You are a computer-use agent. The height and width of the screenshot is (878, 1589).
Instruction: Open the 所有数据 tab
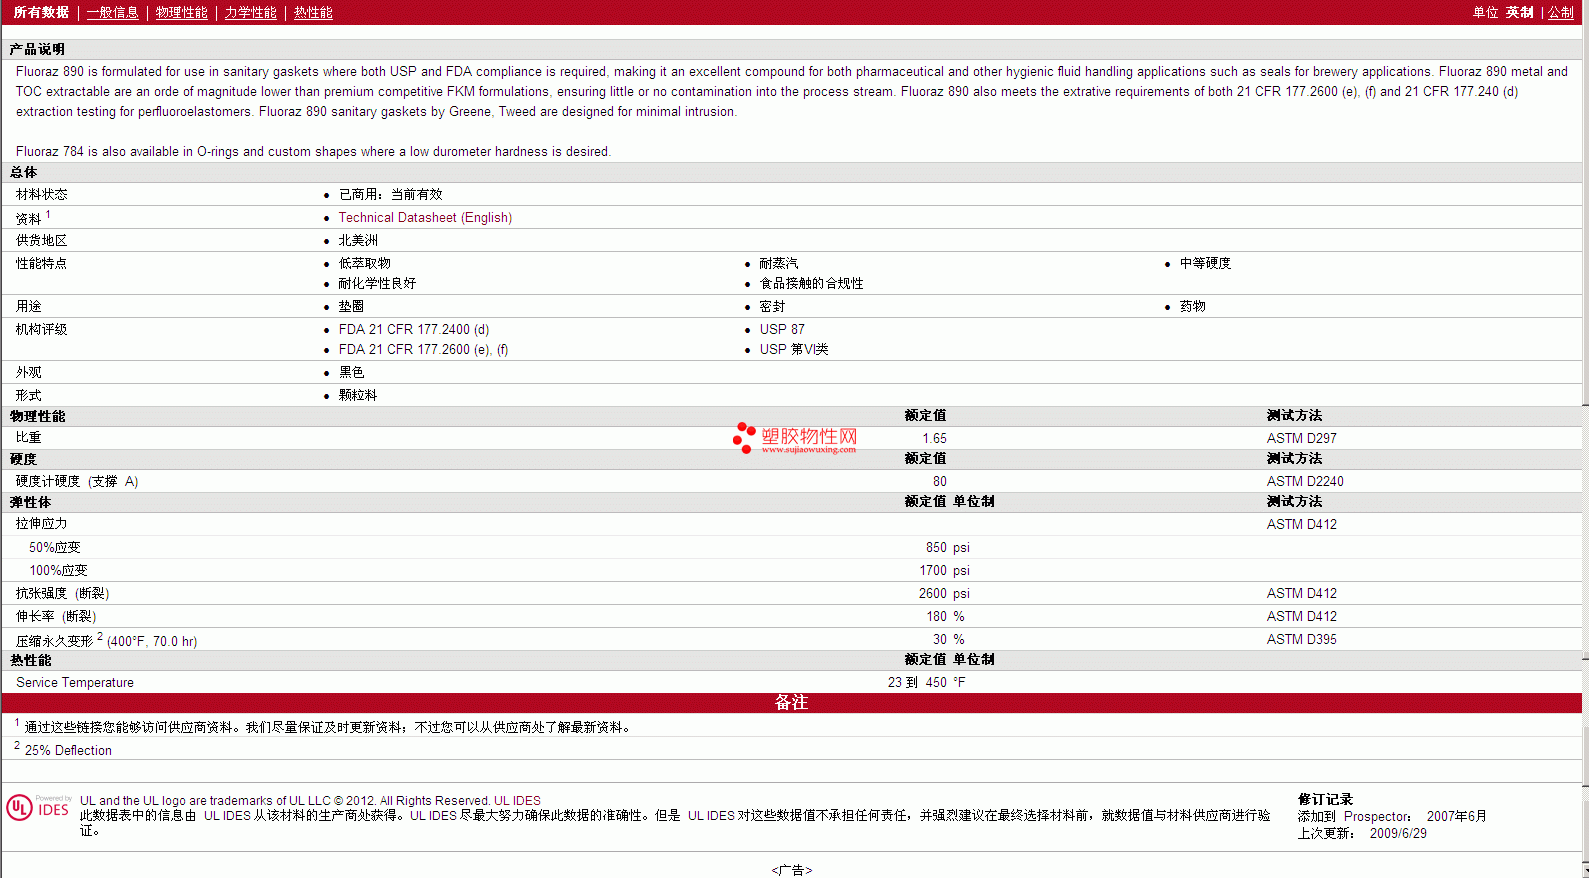click(41, 12)
